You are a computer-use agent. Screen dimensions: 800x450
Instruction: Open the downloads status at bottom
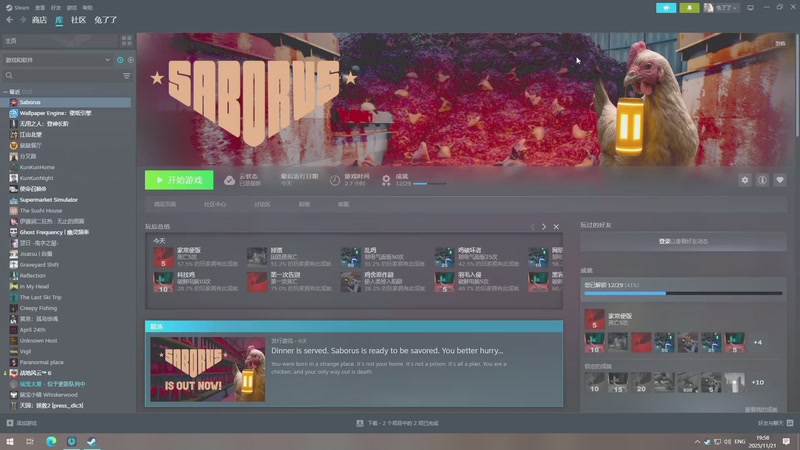(397, 423)
